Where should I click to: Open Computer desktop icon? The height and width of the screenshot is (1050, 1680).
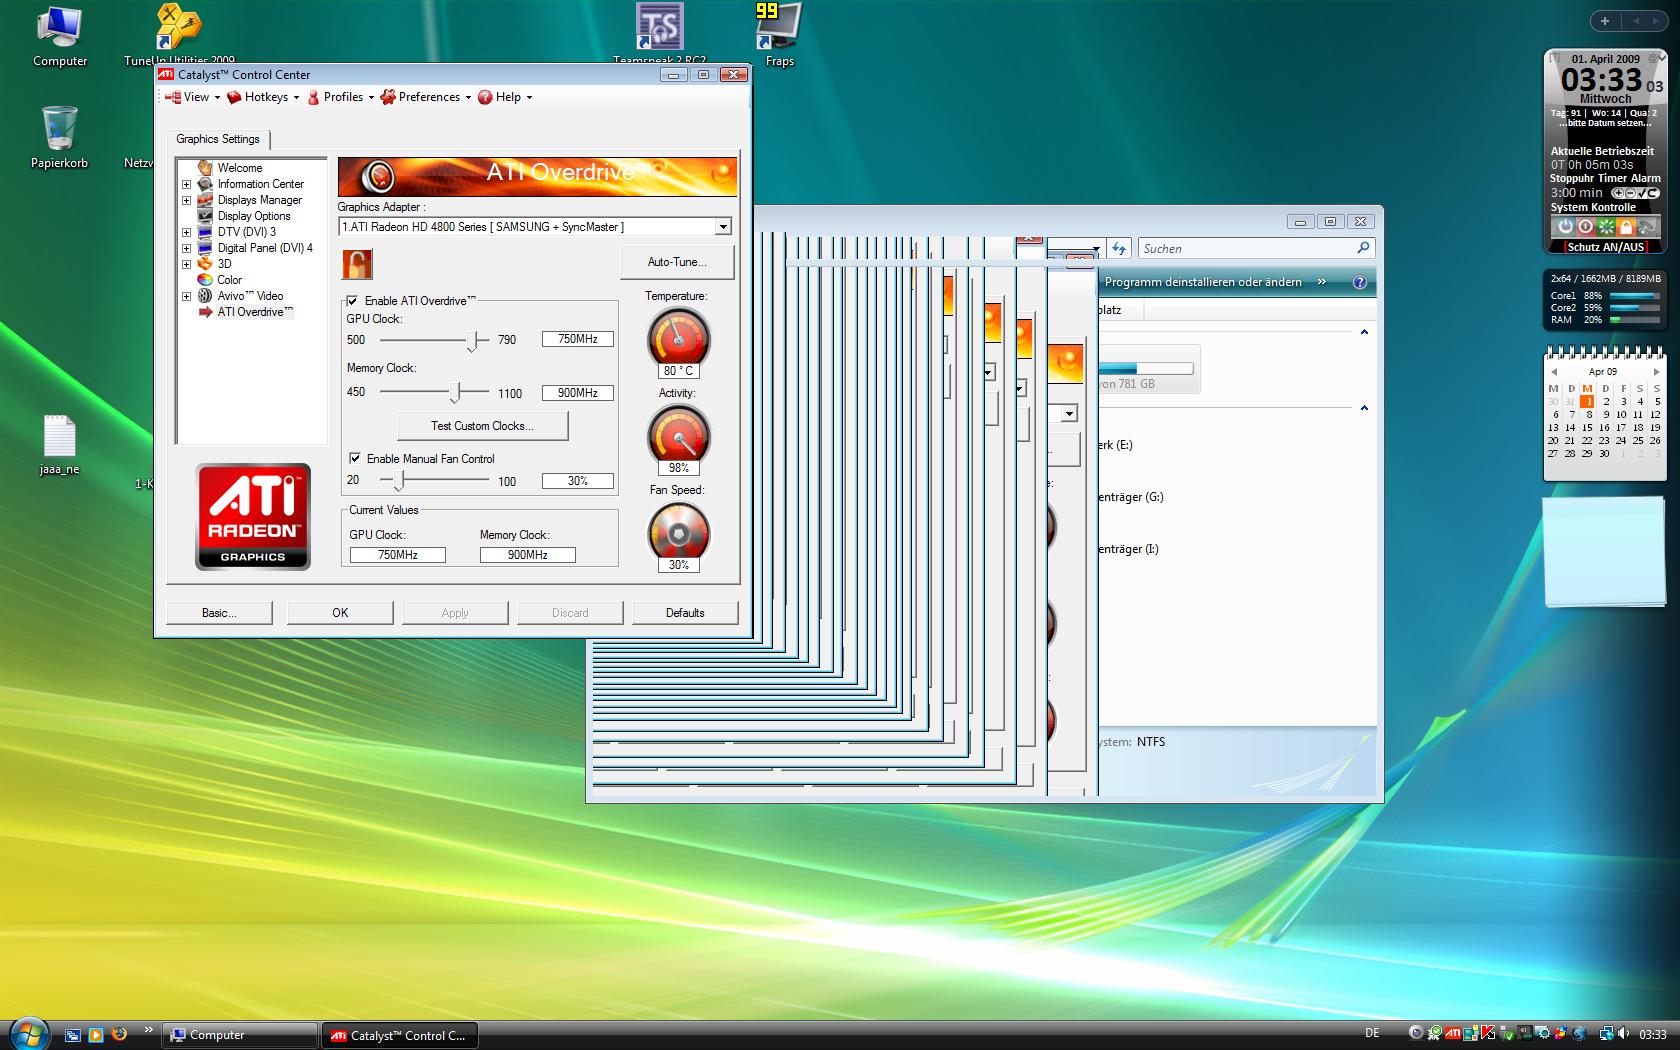pyautogui.click(x=60, y=37)
